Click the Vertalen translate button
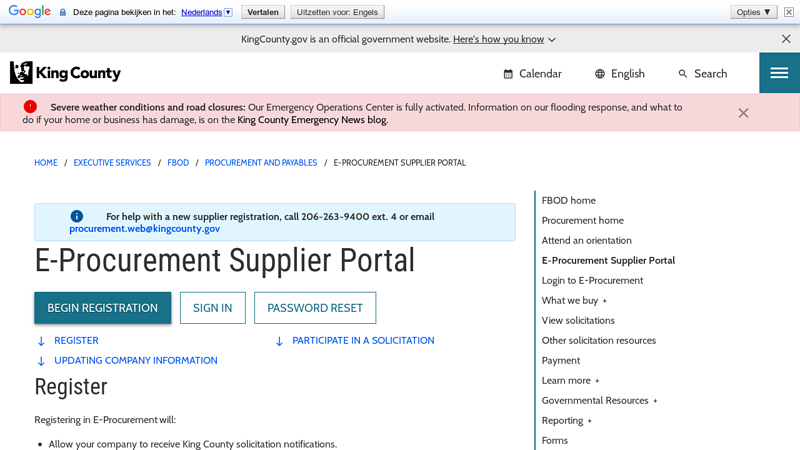This screenshot has width=800, height=450. click(263, 12)
